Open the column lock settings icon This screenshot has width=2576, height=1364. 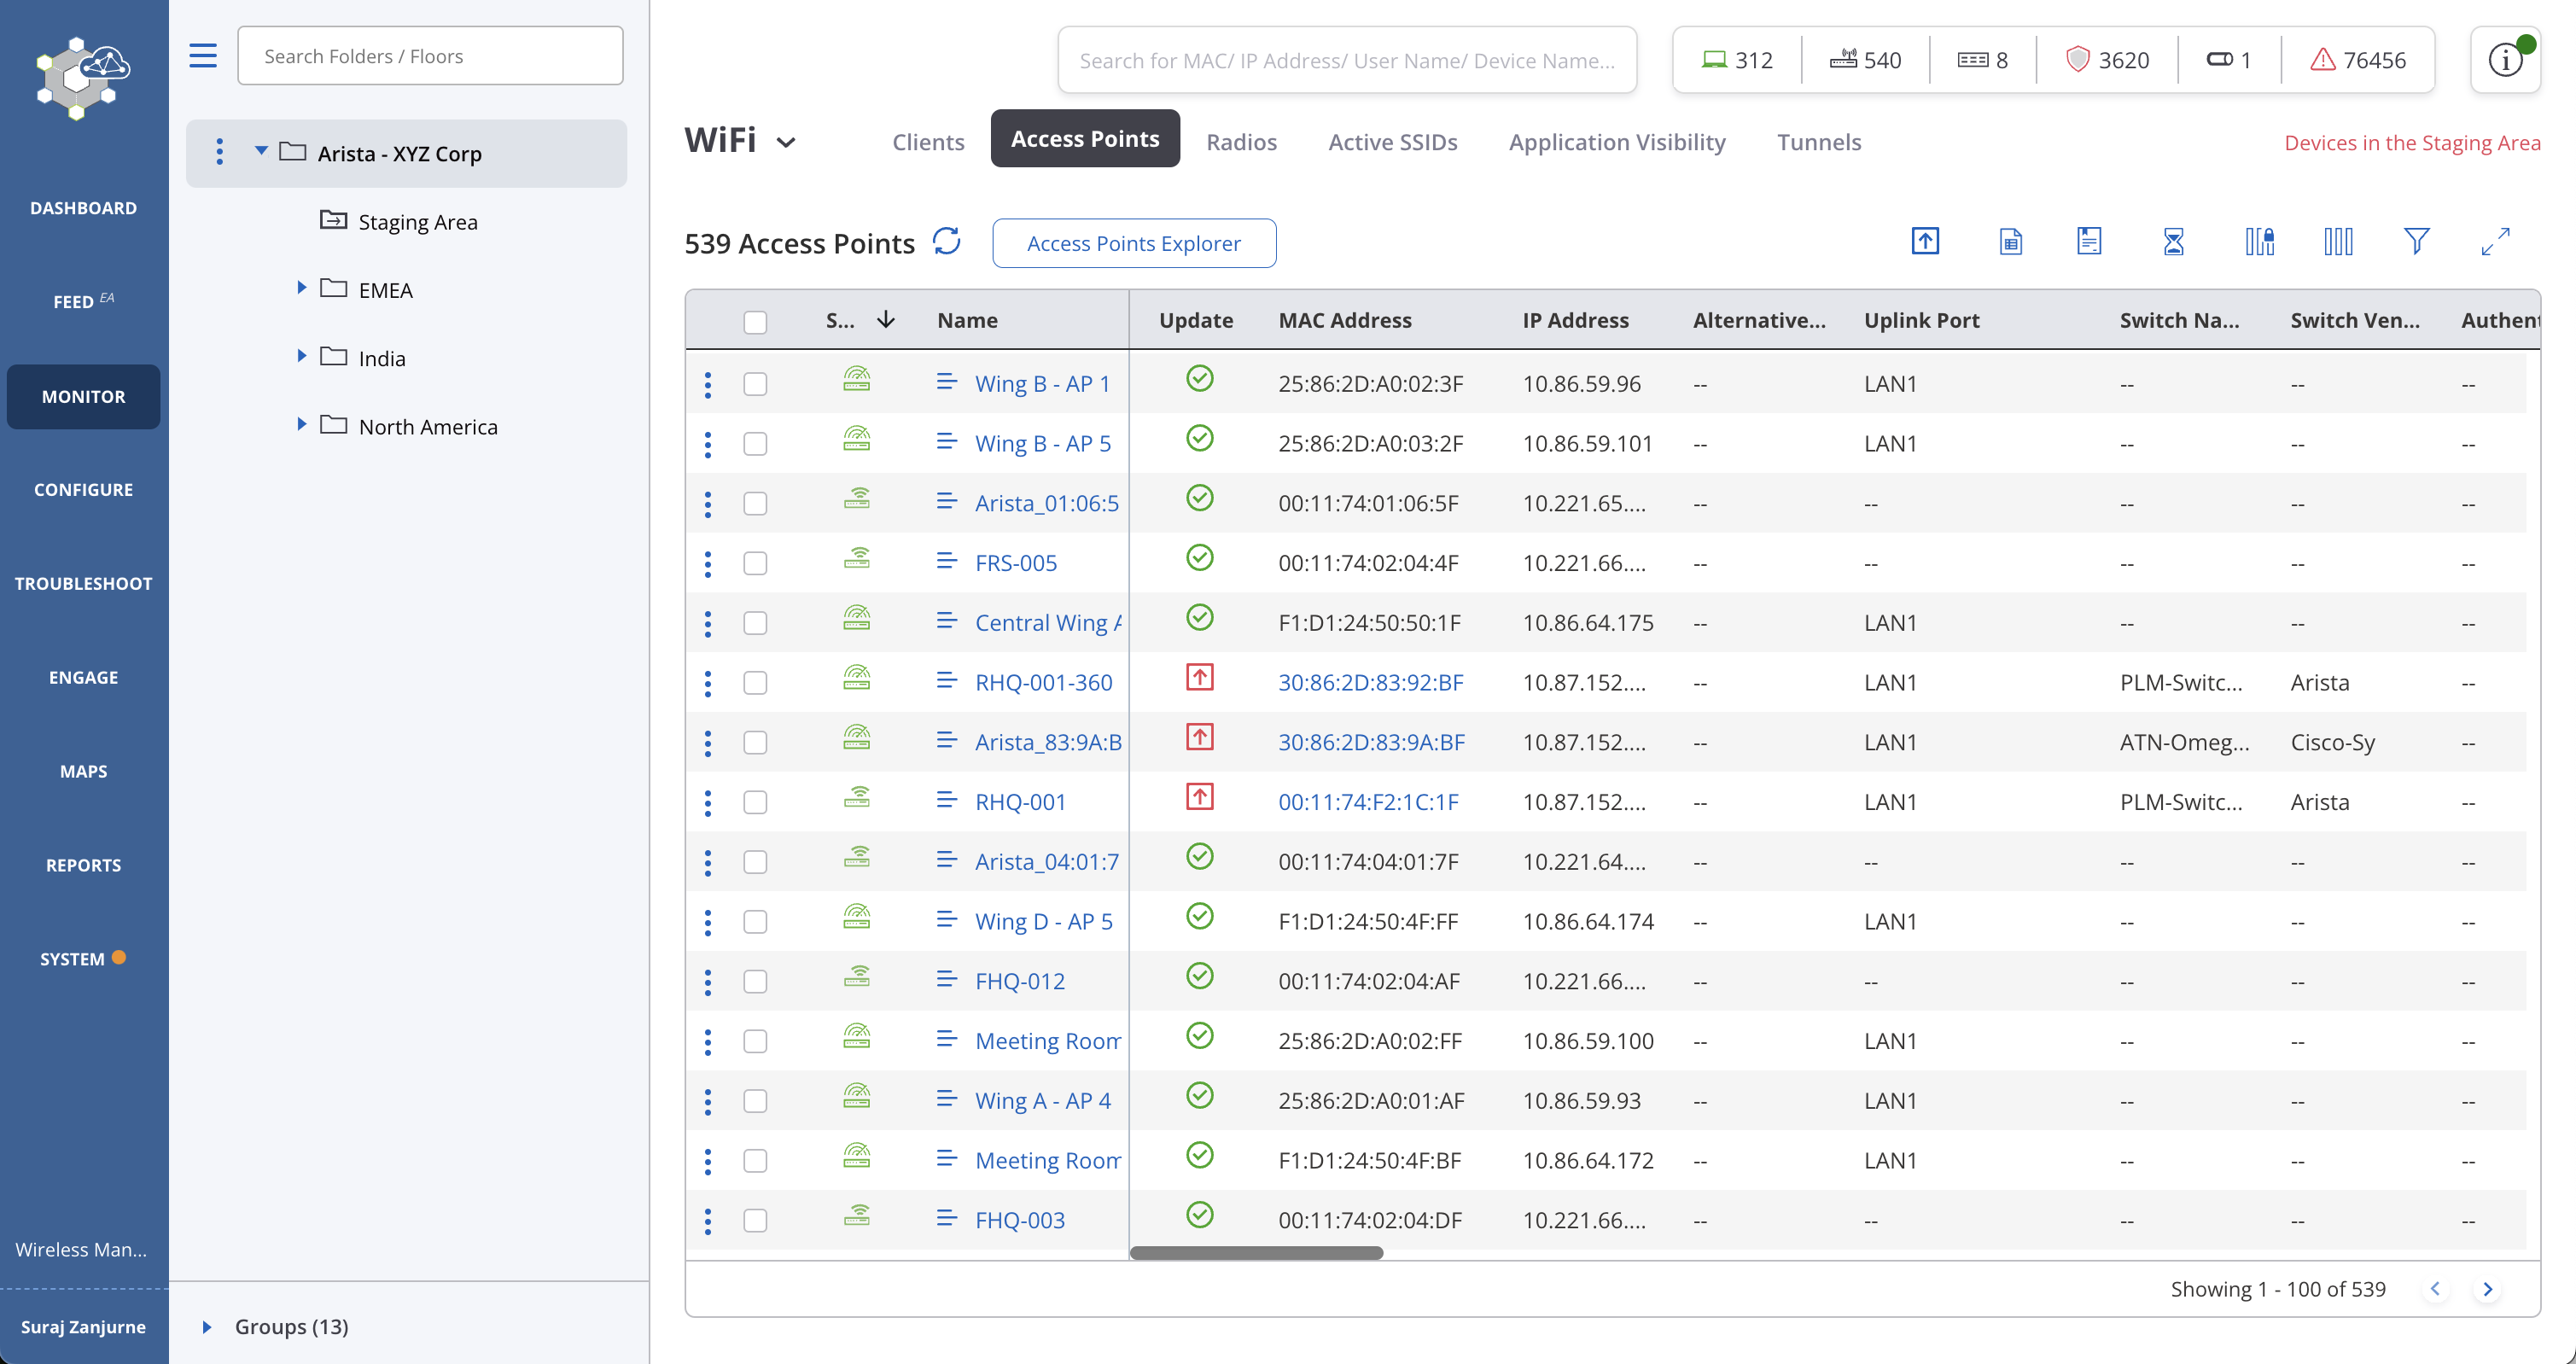pos(2259,241)
